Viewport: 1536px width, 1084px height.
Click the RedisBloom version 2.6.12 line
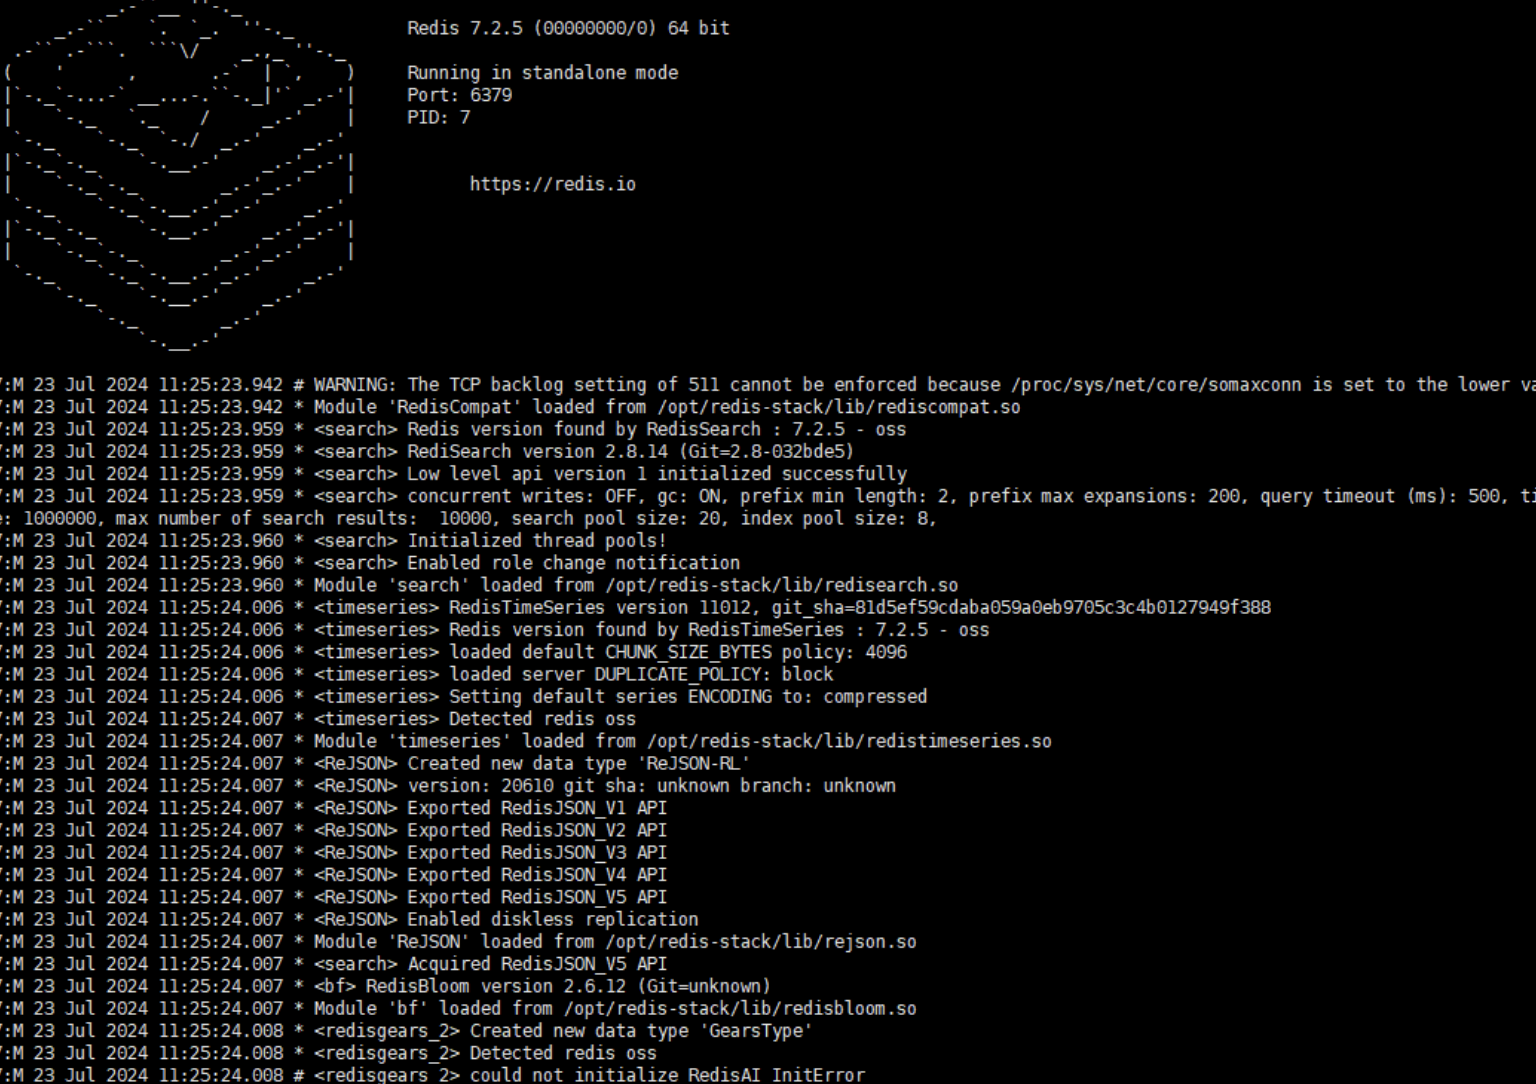(x=385, y=986)
